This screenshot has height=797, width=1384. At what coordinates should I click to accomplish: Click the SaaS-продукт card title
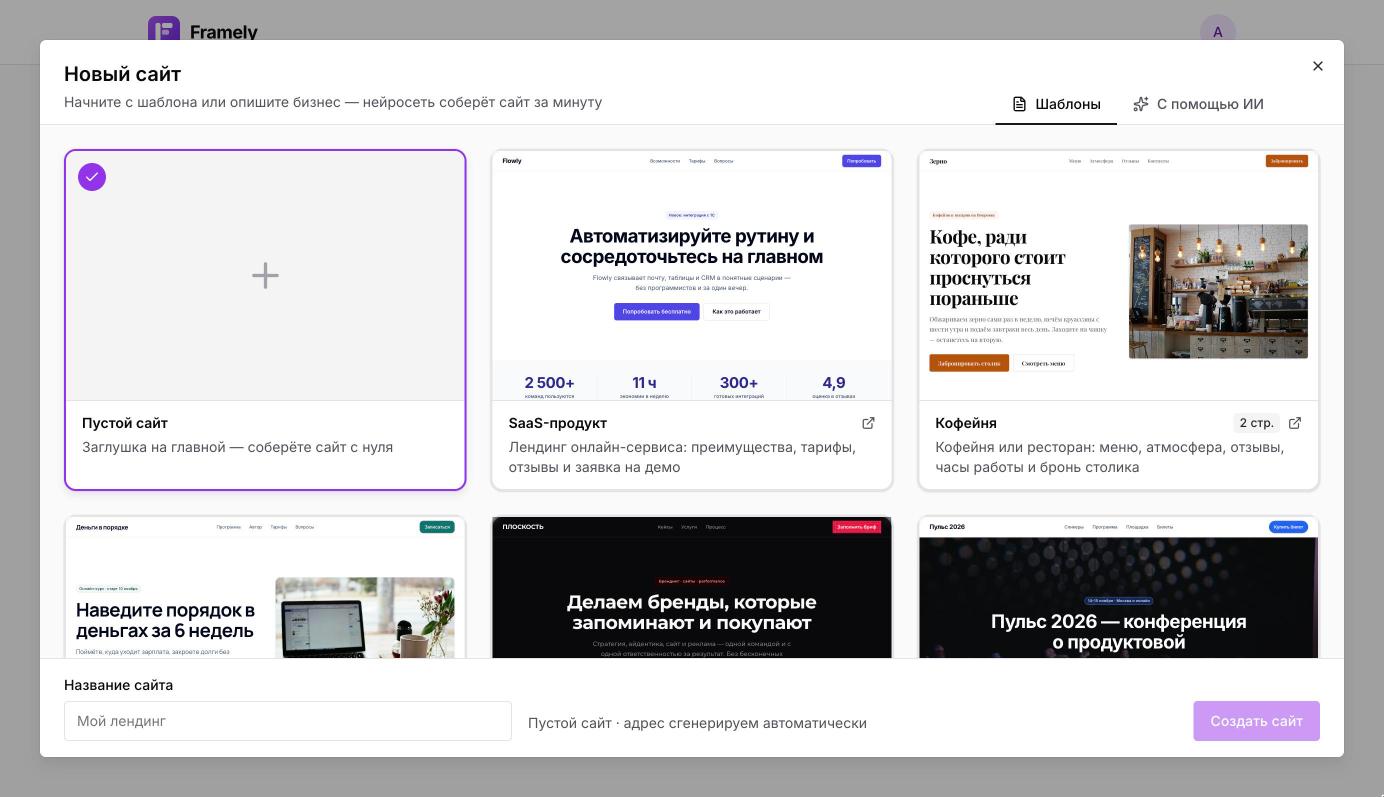[x=558, y=423]
